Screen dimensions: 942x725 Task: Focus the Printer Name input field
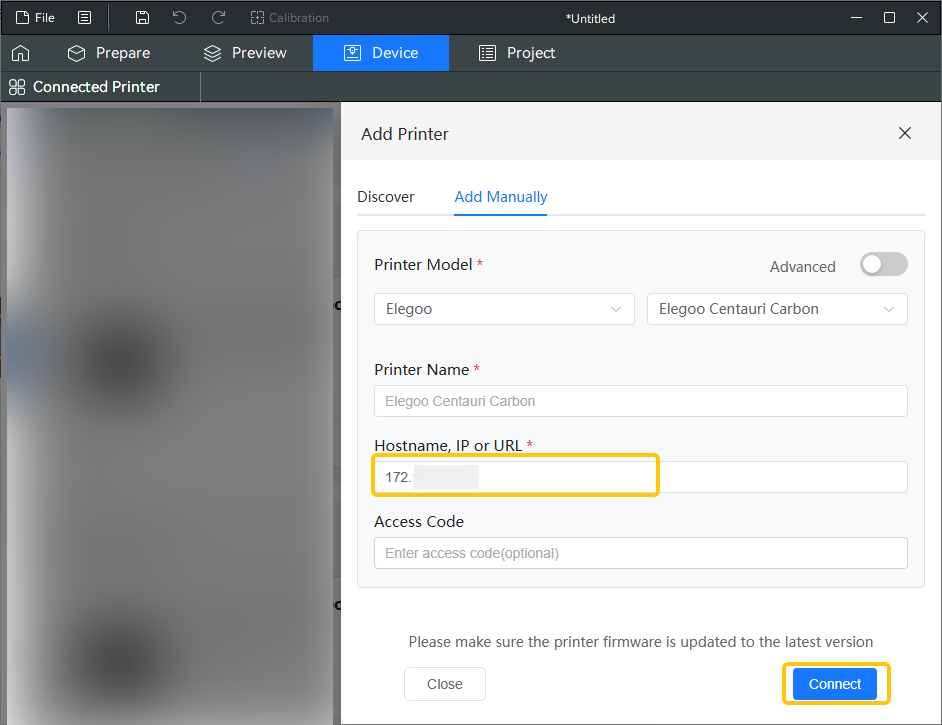tap(640, 401)
